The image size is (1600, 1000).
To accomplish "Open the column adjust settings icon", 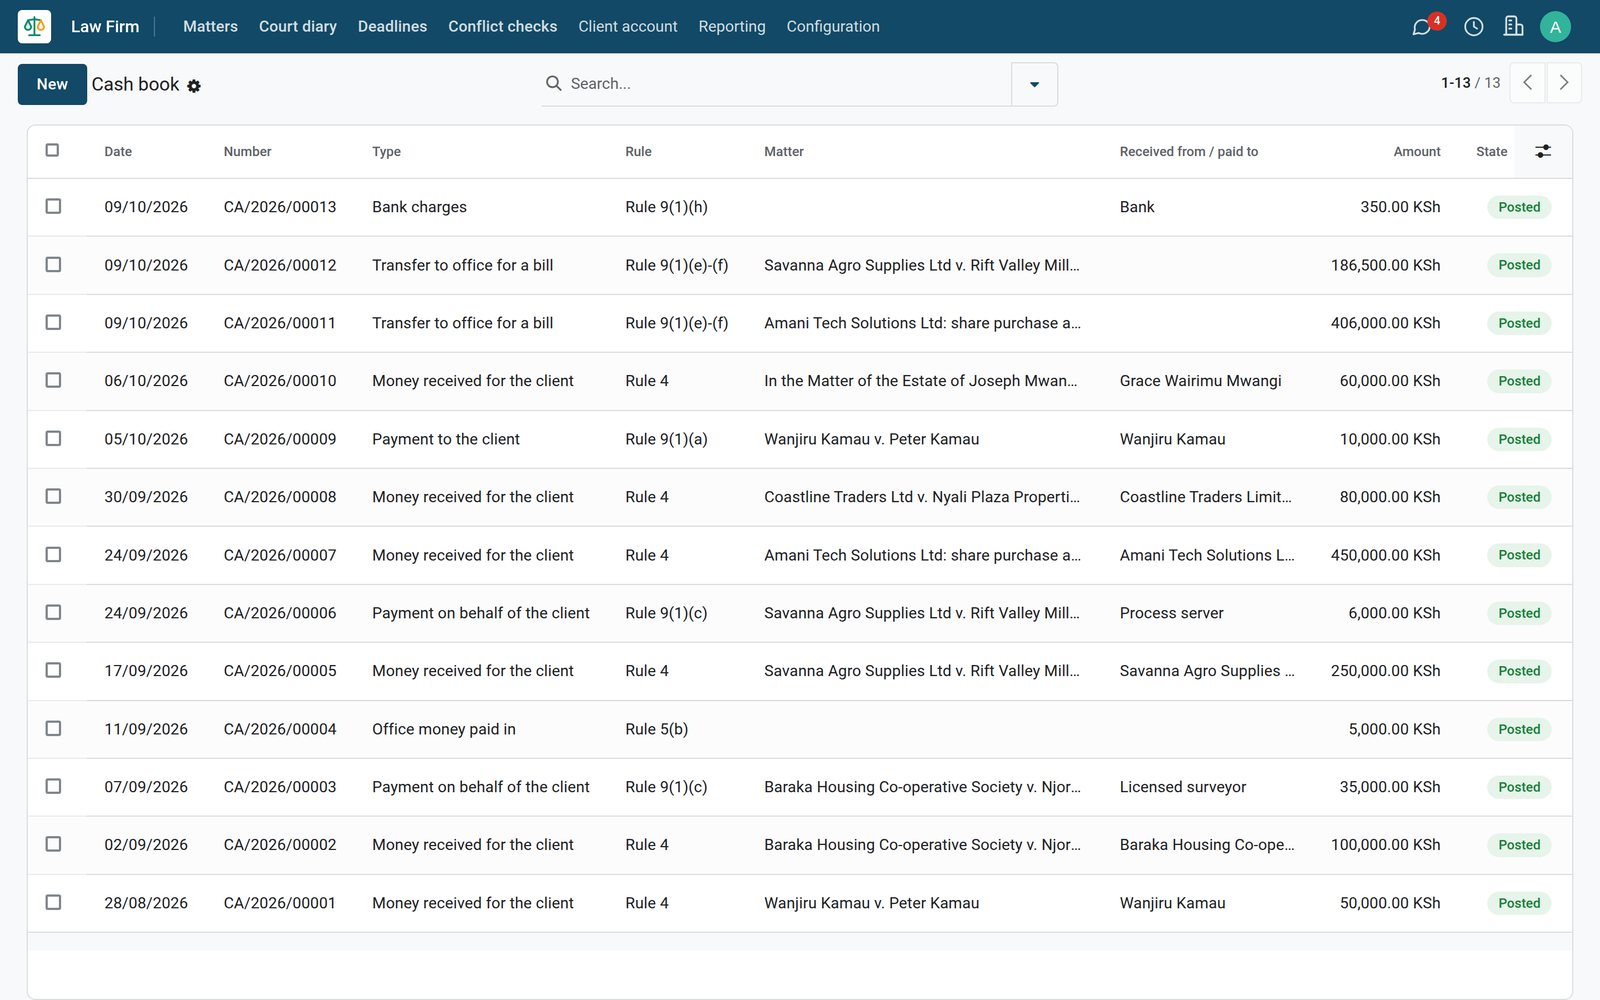I will point(1543,151).
